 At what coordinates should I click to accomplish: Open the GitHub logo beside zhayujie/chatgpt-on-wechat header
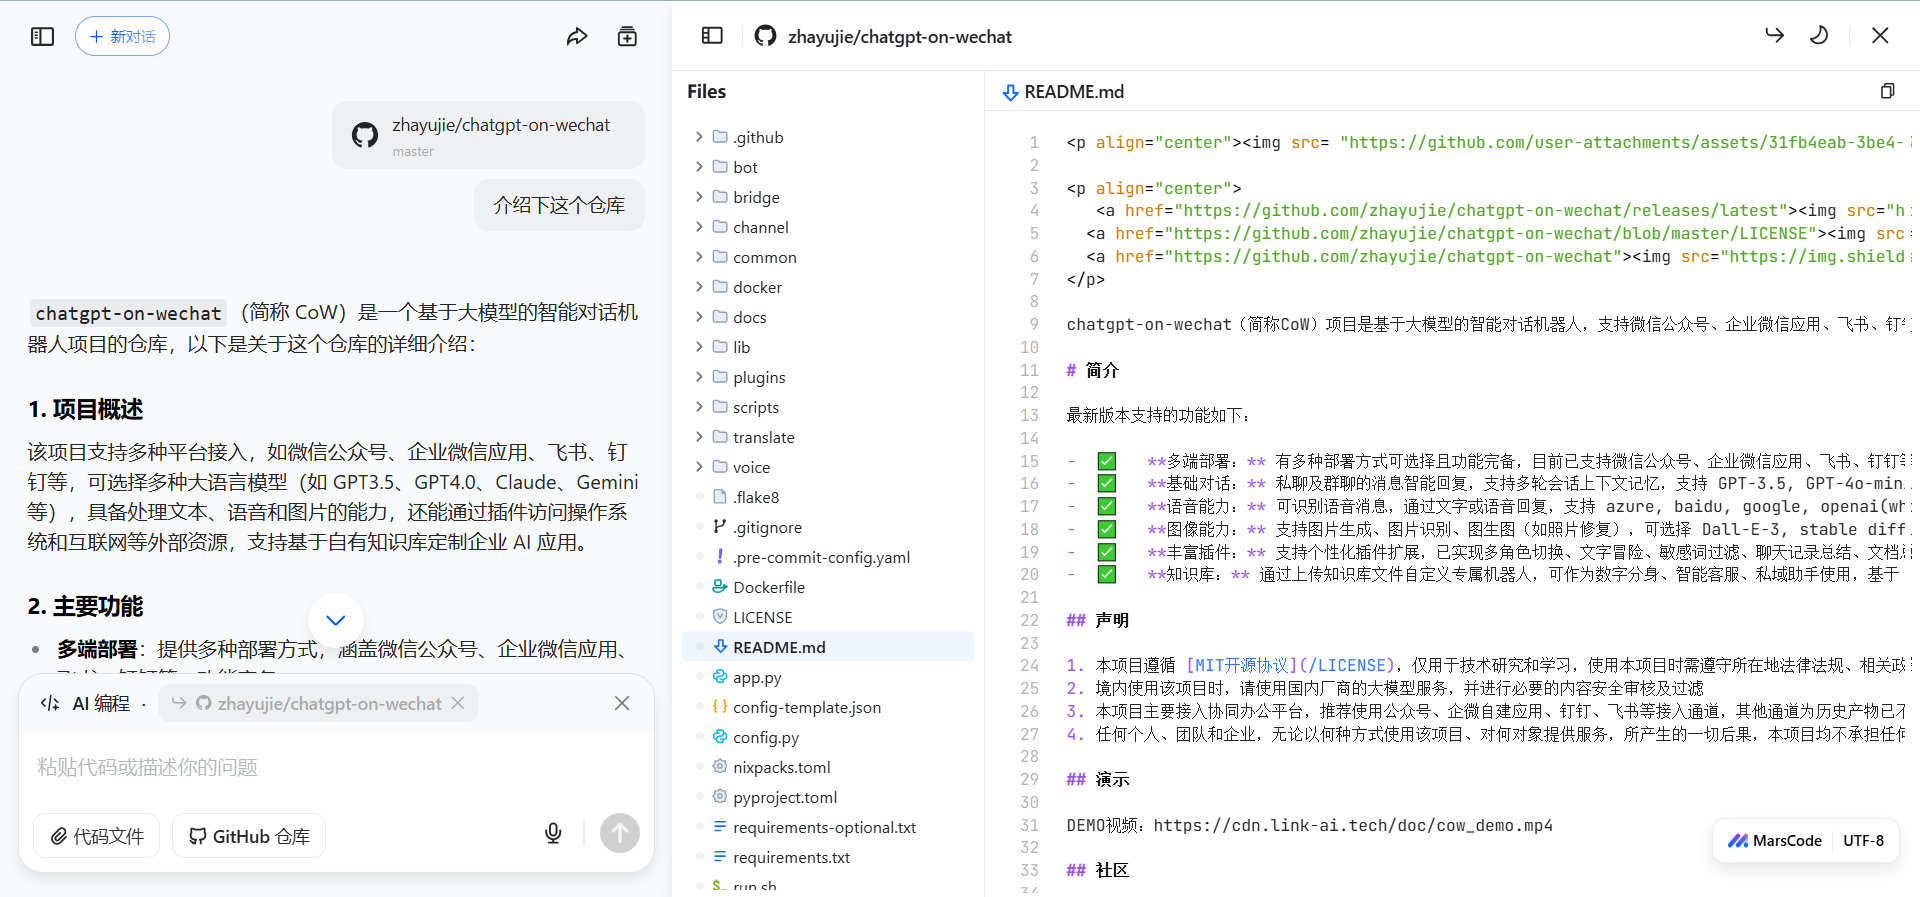[765, 36]
